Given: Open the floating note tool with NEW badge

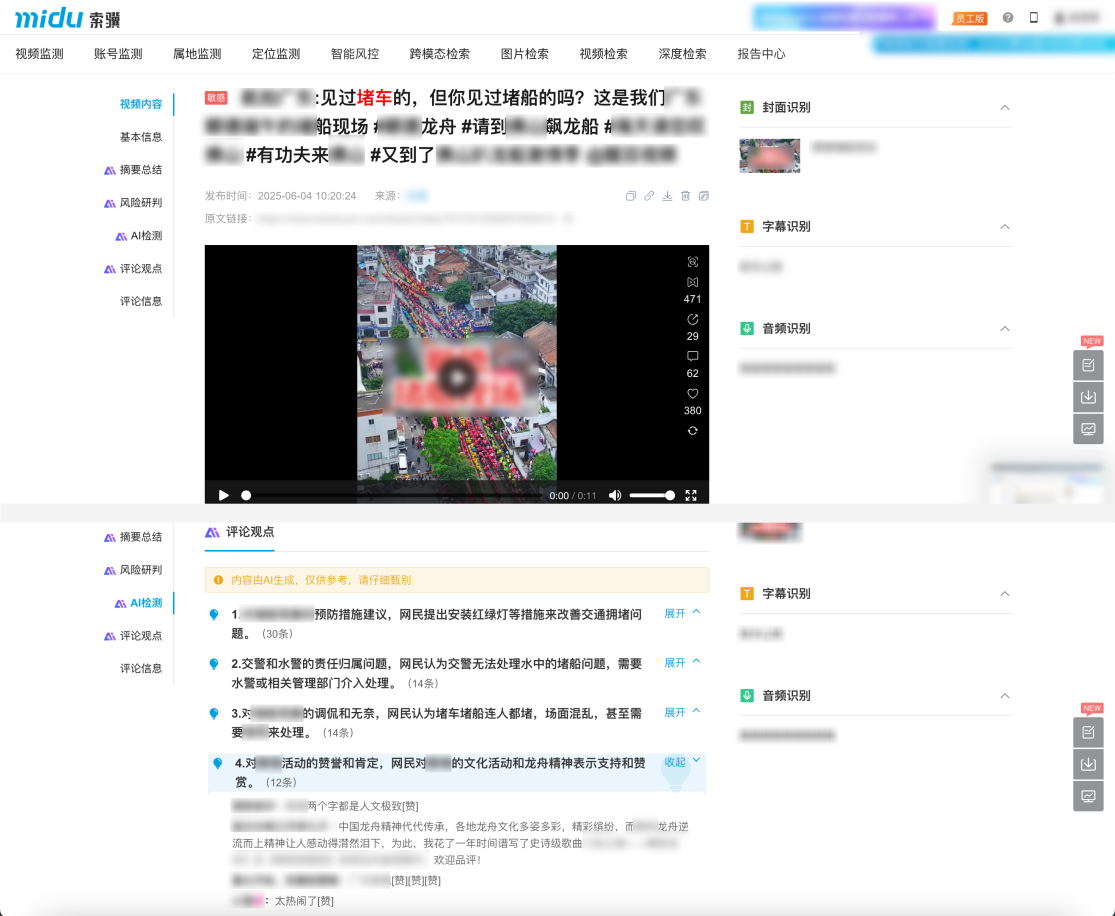Looking at the screenshot, I should point(1089,365).
